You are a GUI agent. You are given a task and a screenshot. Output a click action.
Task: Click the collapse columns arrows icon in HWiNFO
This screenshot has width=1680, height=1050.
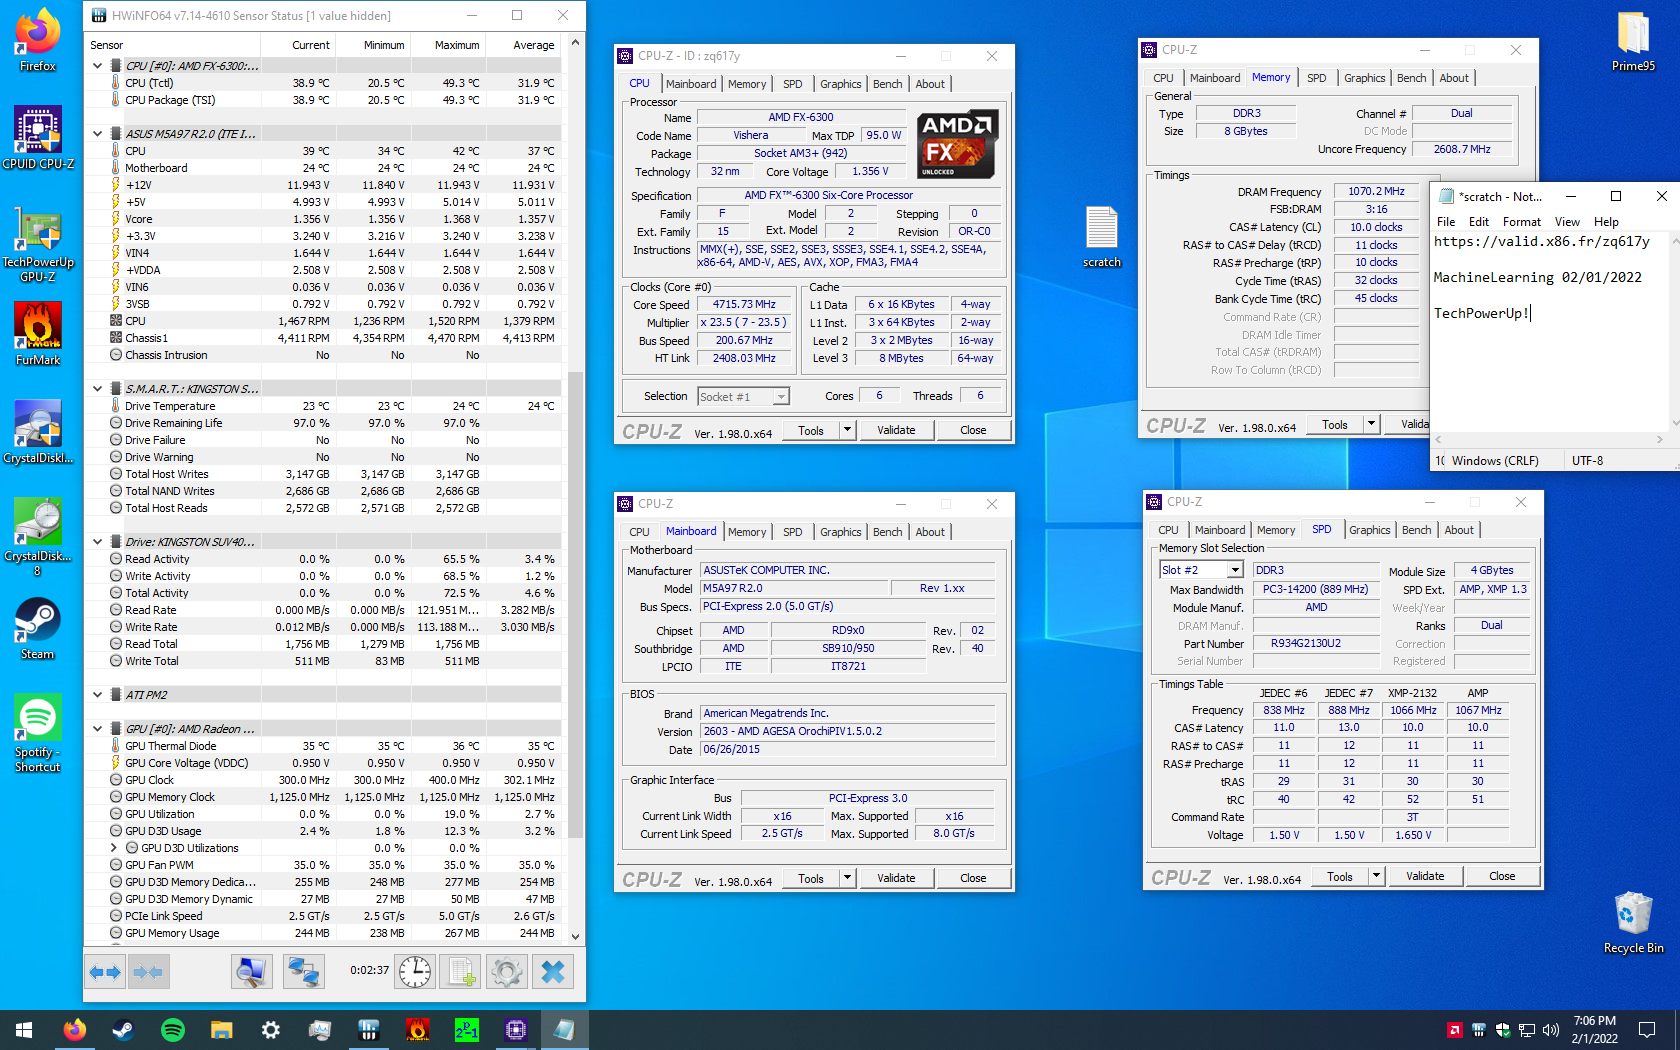148,971
